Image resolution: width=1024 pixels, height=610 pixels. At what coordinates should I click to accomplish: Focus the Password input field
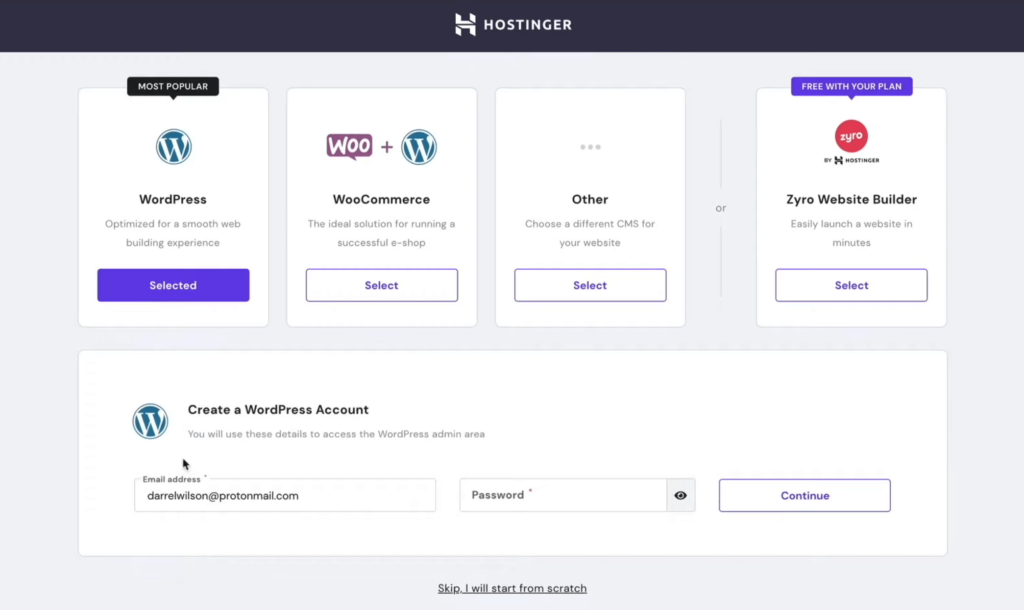tap(563, 495)
